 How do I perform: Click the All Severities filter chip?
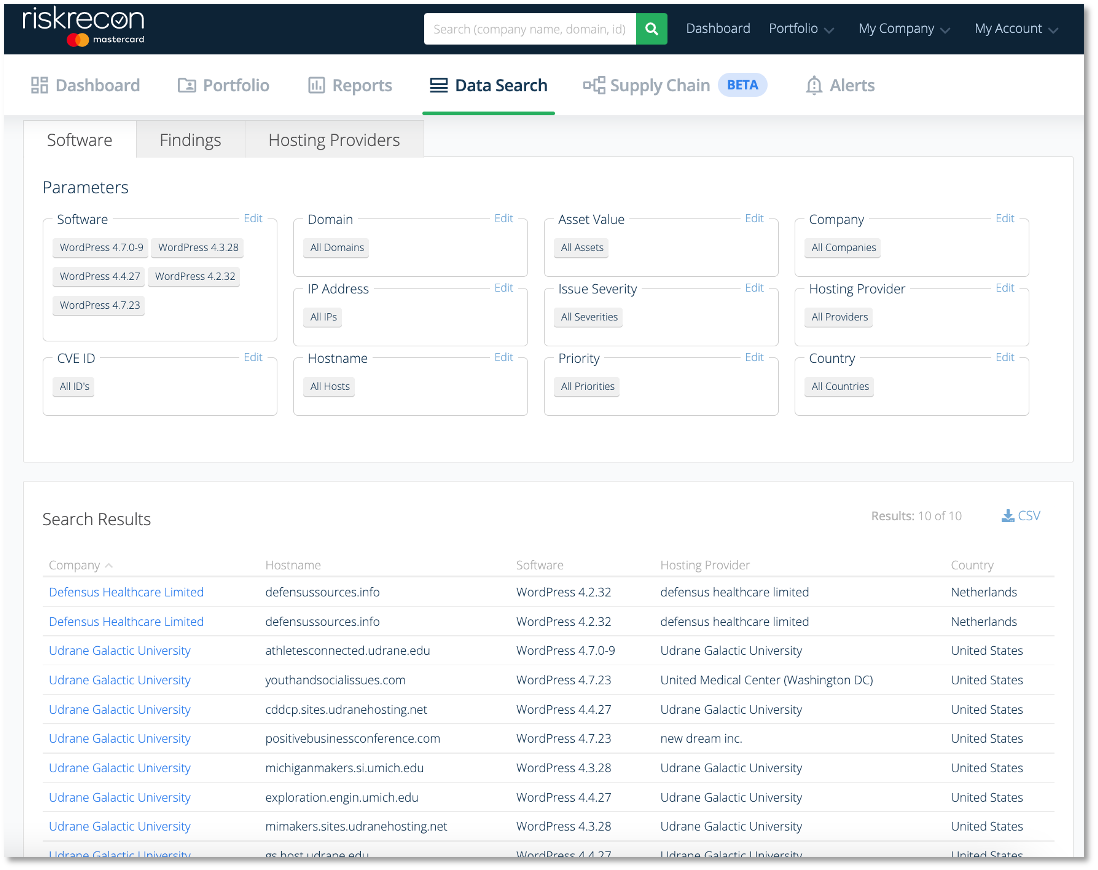pyautogui.click(x=588, y=317)
